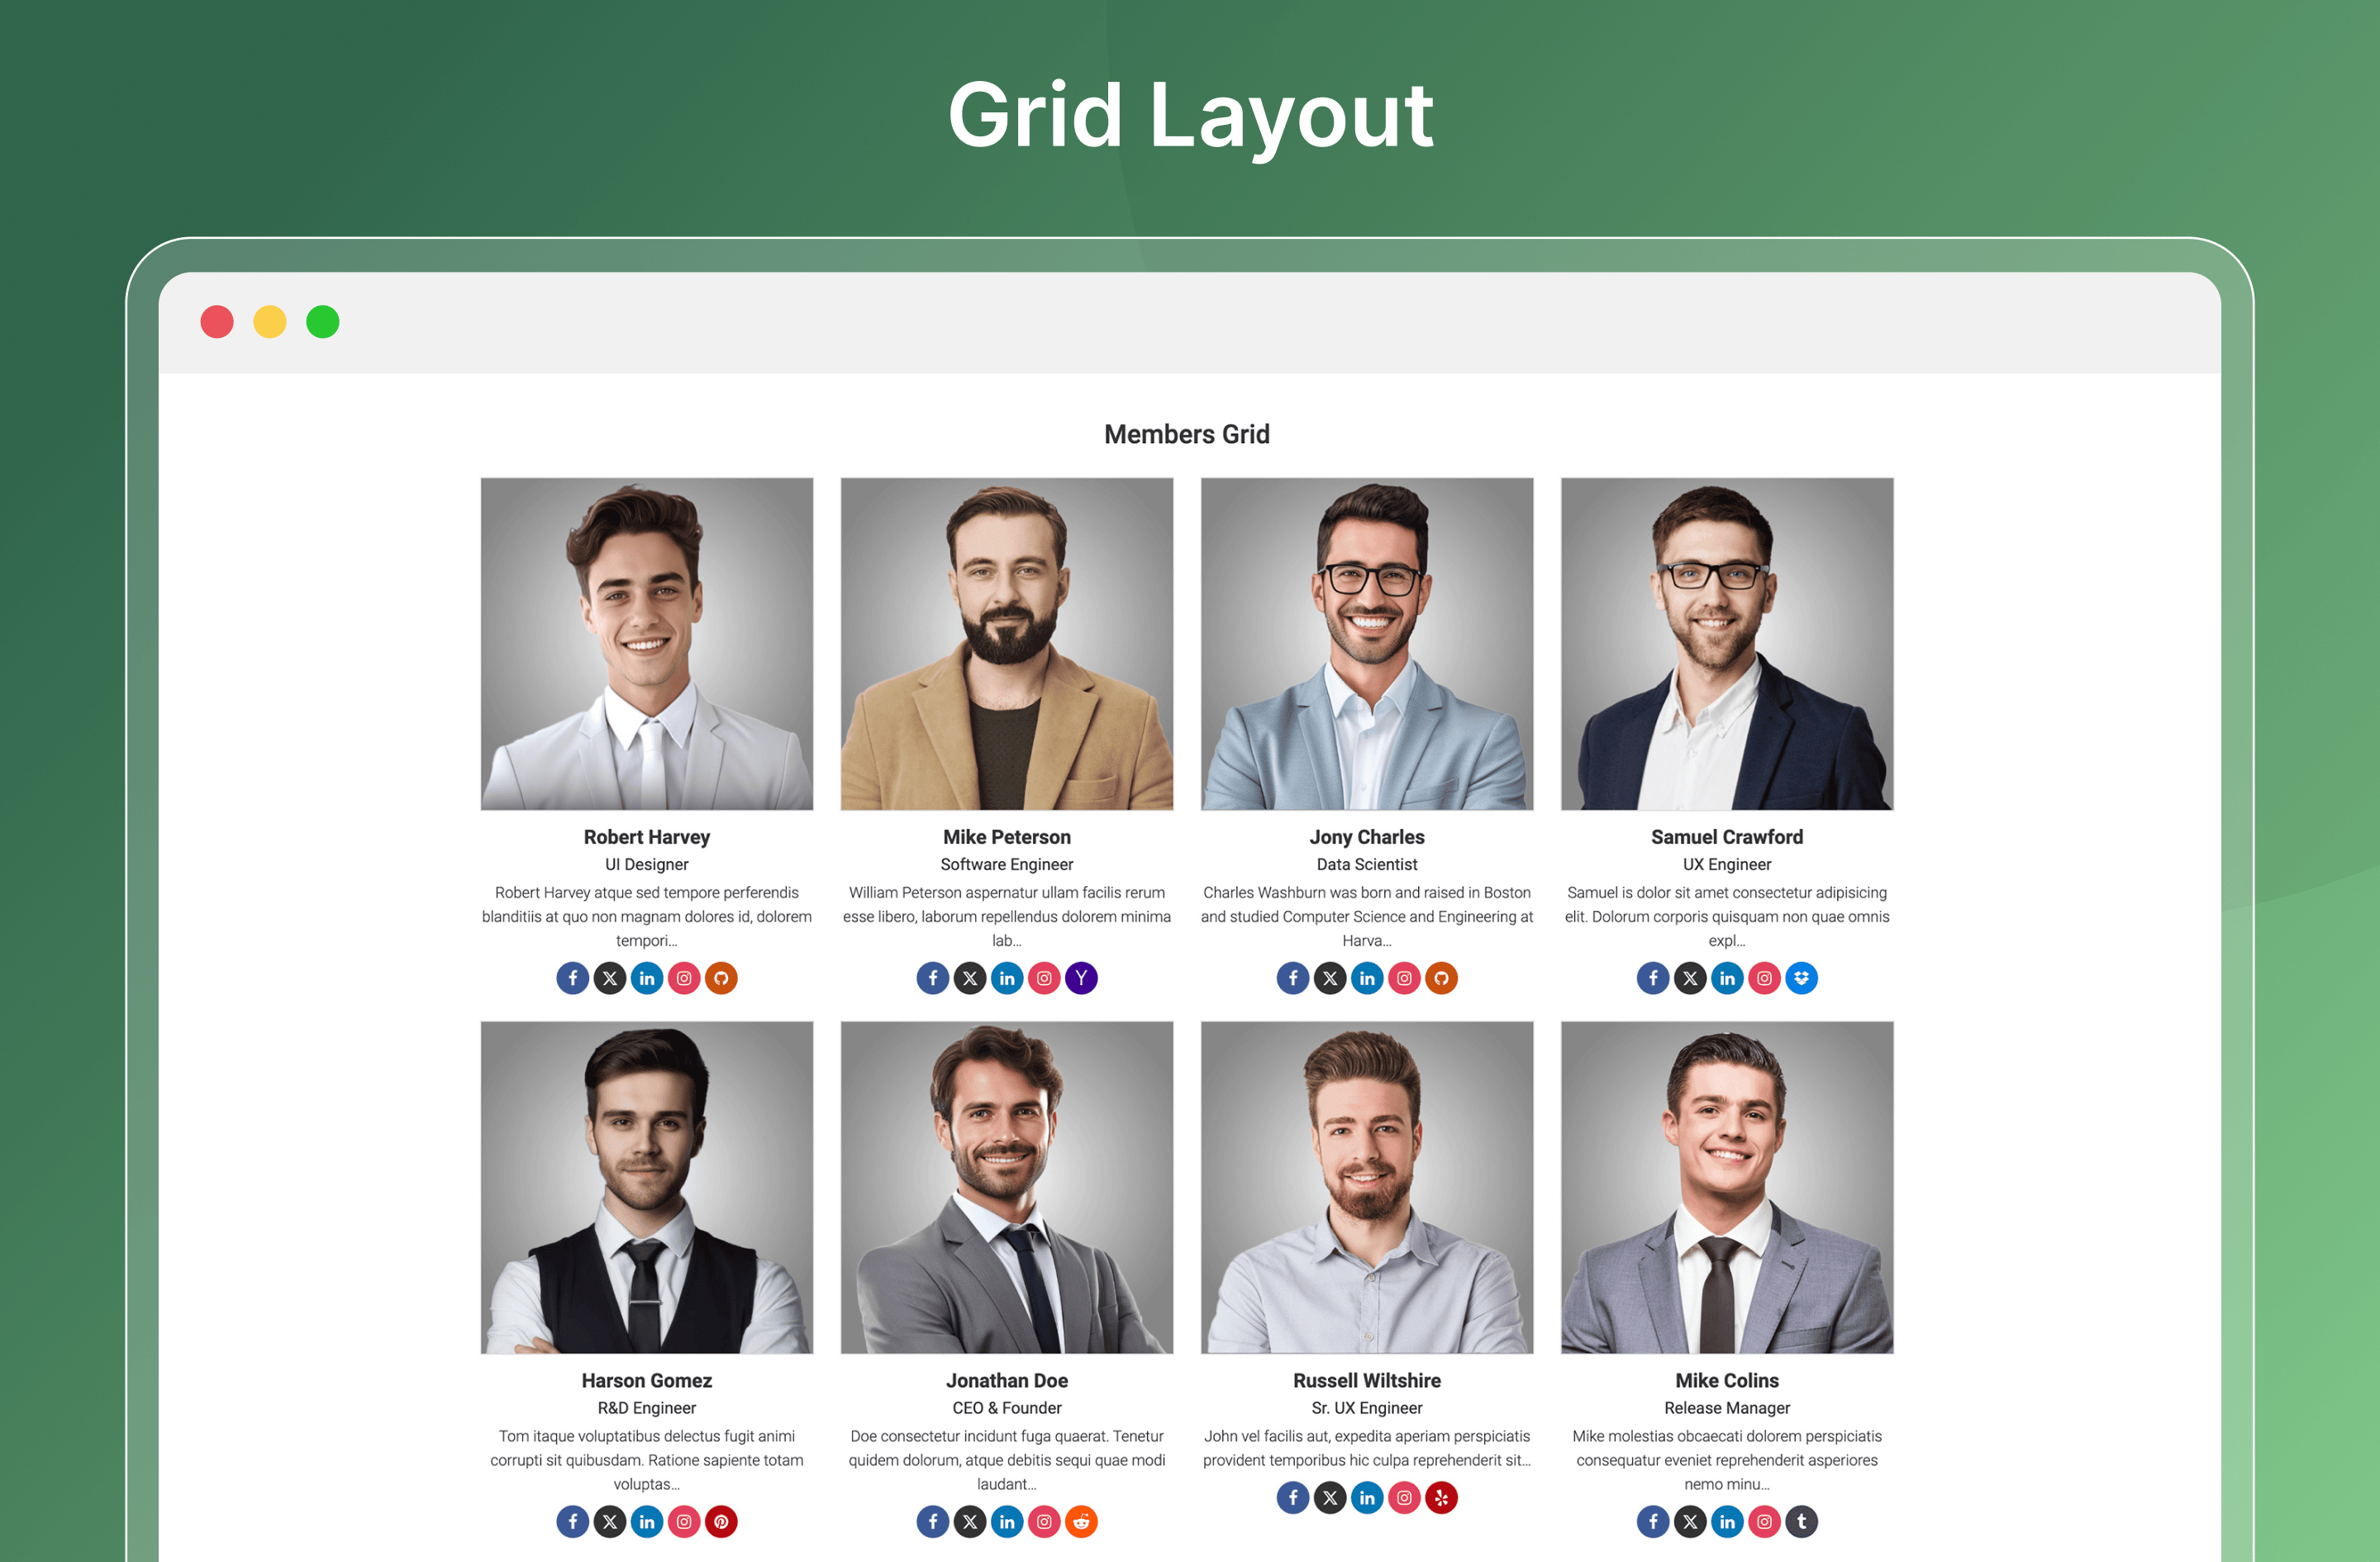
Task: Open the Russell Wiltshire name link
Action: (1367, 1381)
